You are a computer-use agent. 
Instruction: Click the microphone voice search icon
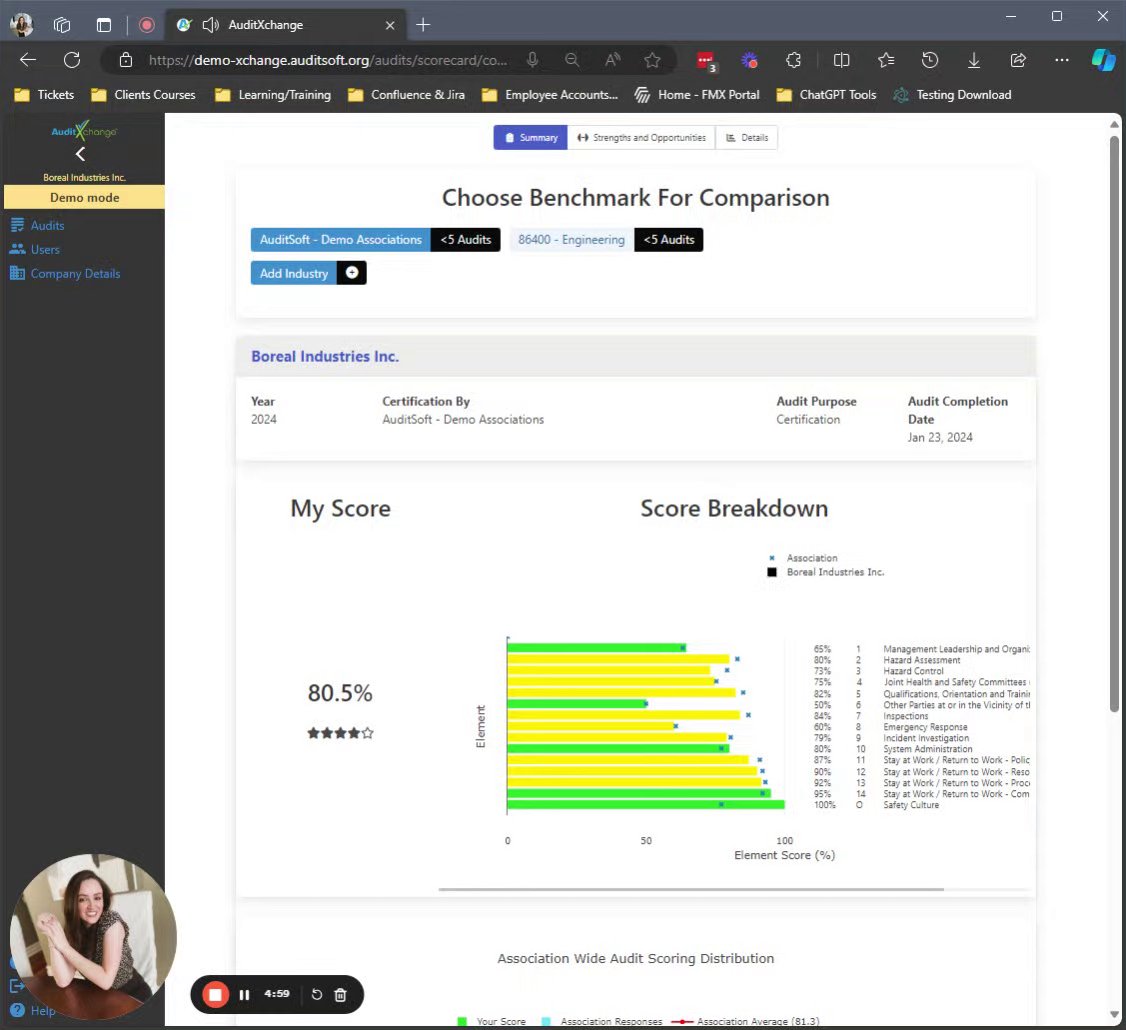click(x=532, y=60)
